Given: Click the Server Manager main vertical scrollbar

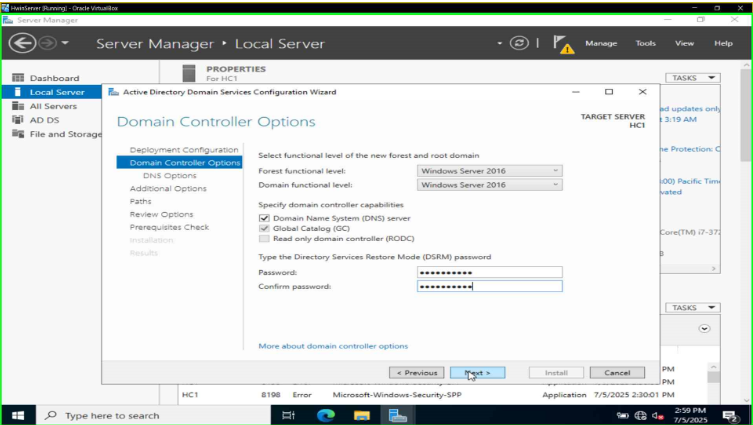Looking at the screenshot, I should pos(746,115).
